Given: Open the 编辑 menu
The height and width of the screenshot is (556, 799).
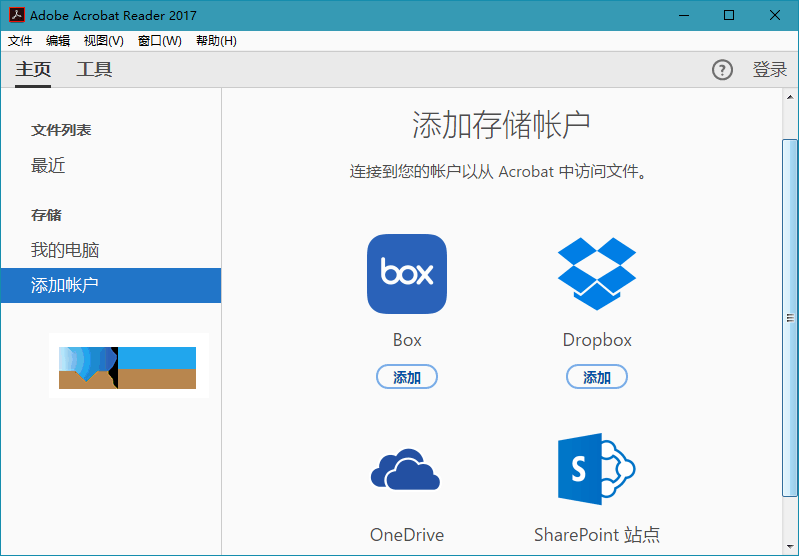Looking at the screenshot, I should [58, 41].
